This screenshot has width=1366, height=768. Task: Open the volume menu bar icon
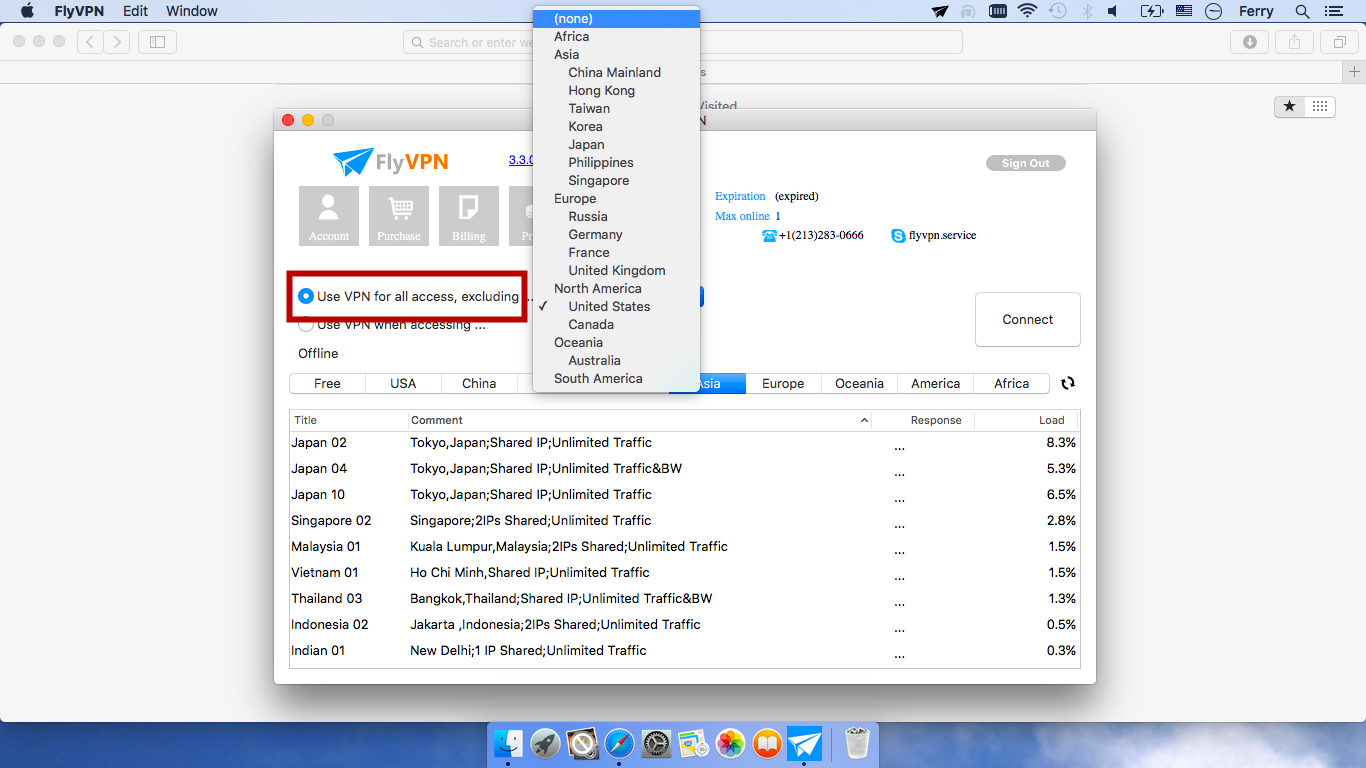1113,11
